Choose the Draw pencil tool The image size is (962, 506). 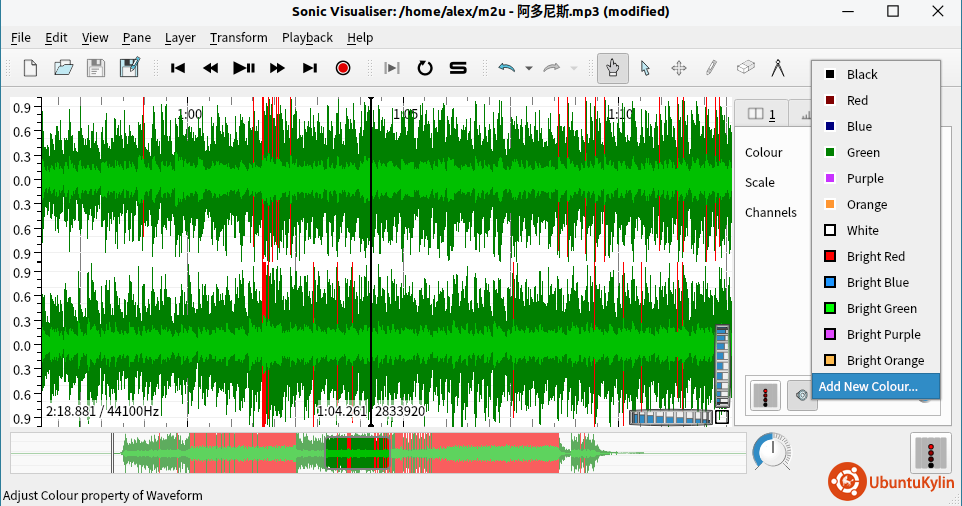tap(711, 68)
